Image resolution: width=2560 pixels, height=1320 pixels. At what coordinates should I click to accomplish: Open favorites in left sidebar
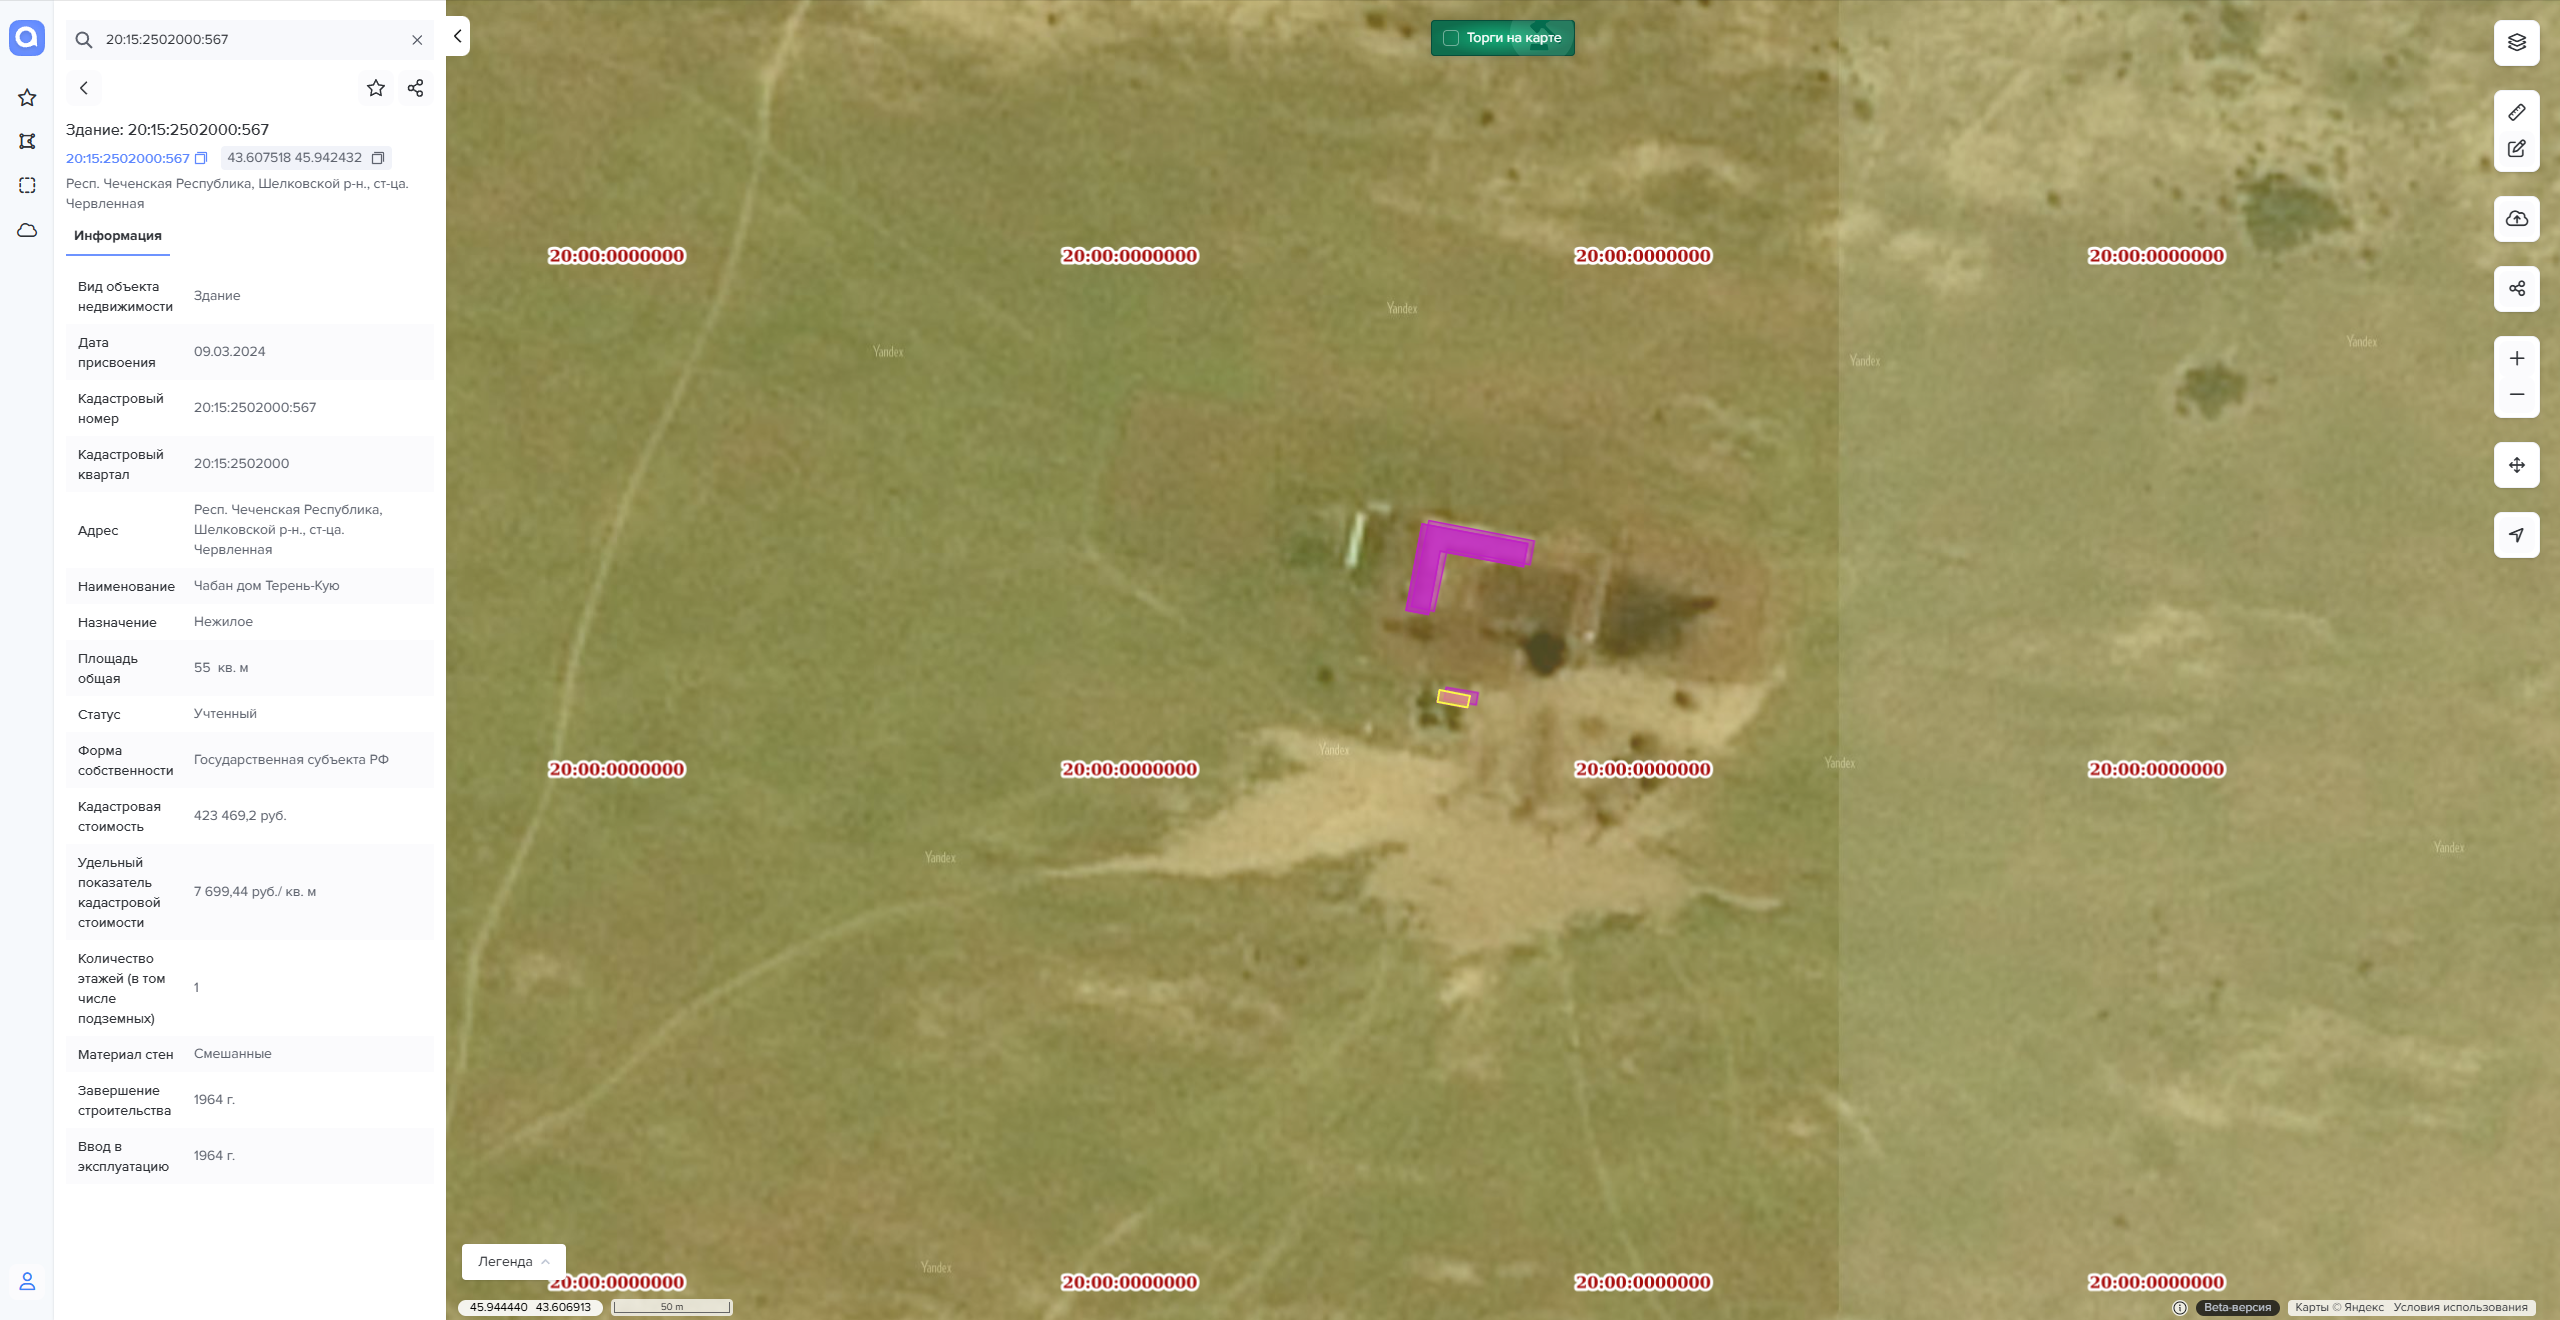[27, 98]
